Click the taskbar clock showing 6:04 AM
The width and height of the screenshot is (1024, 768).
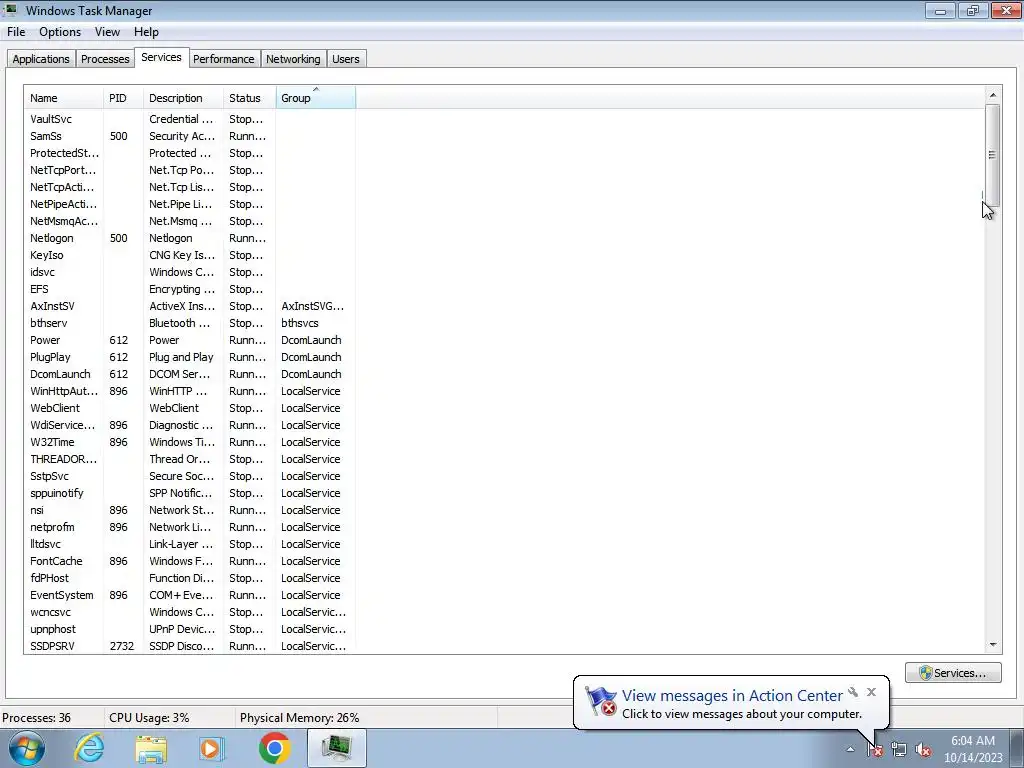coord(972,749)
